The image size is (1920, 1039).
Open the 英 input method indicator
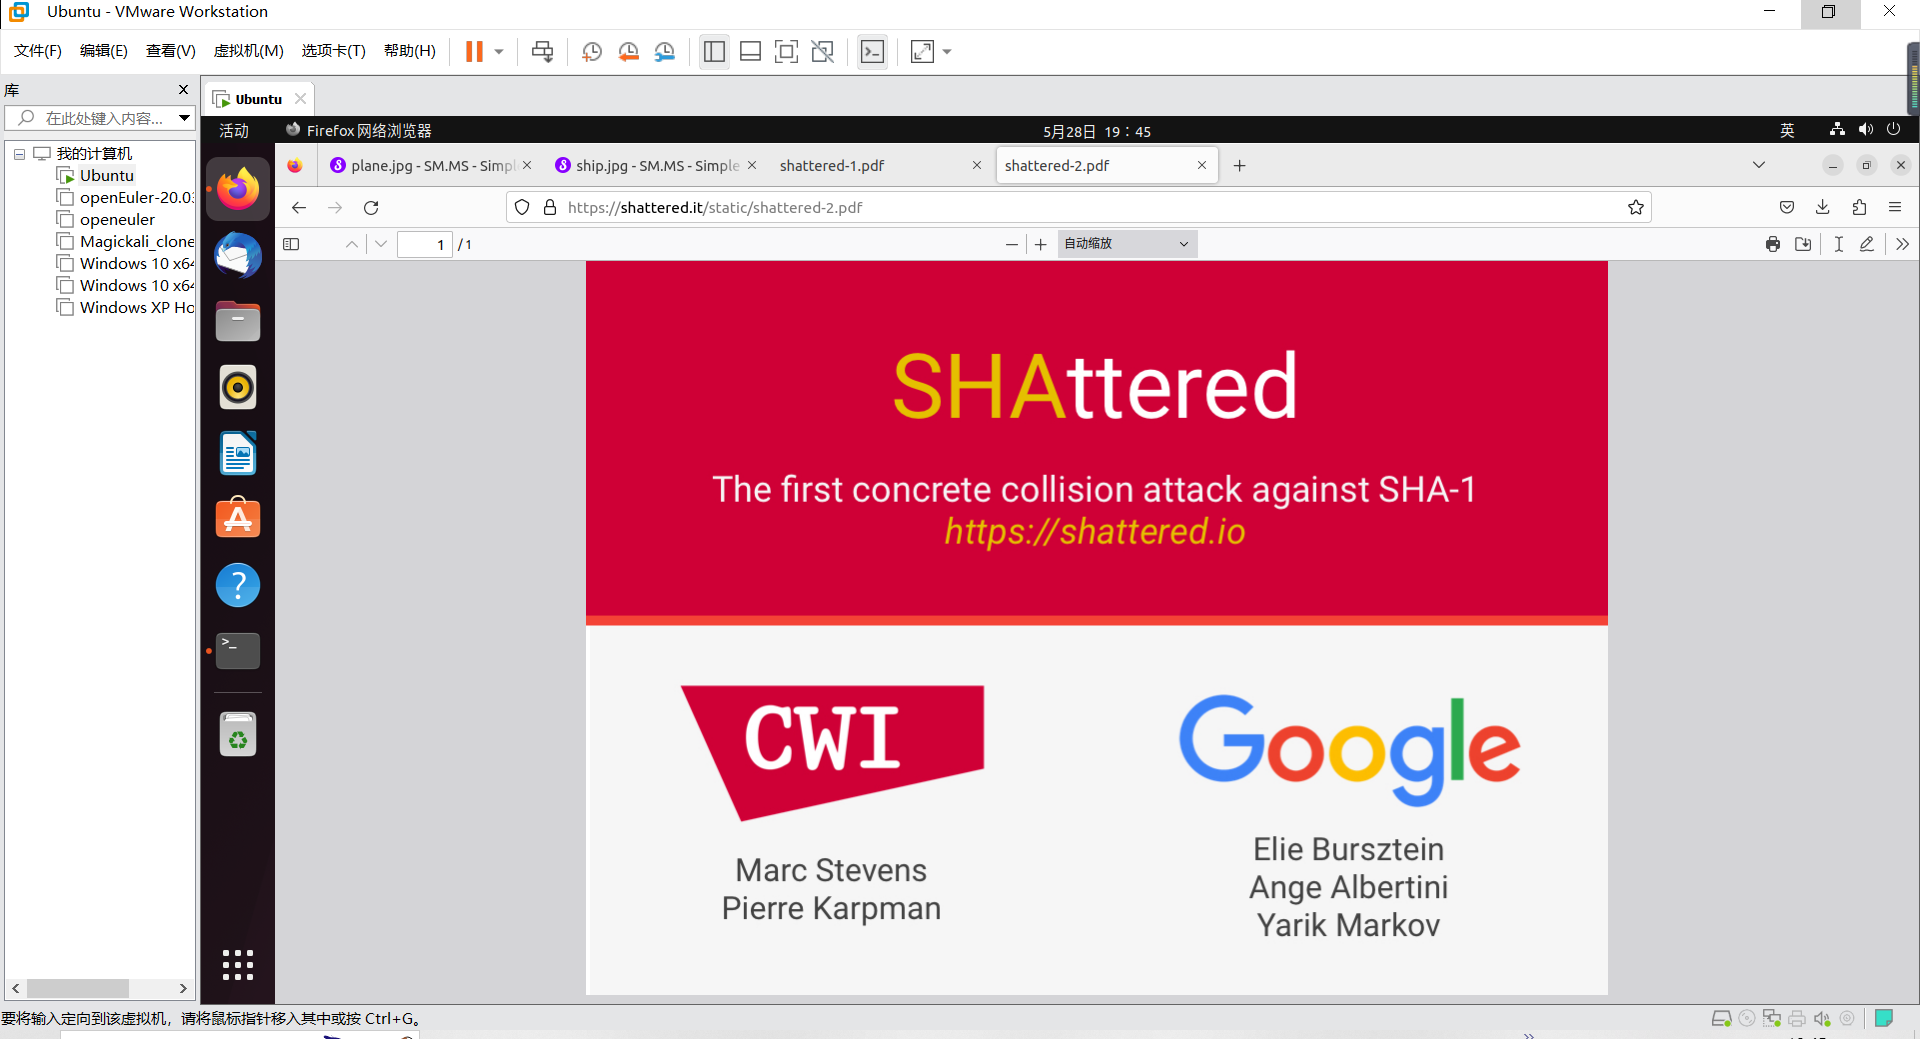[x=1787, y=131]
